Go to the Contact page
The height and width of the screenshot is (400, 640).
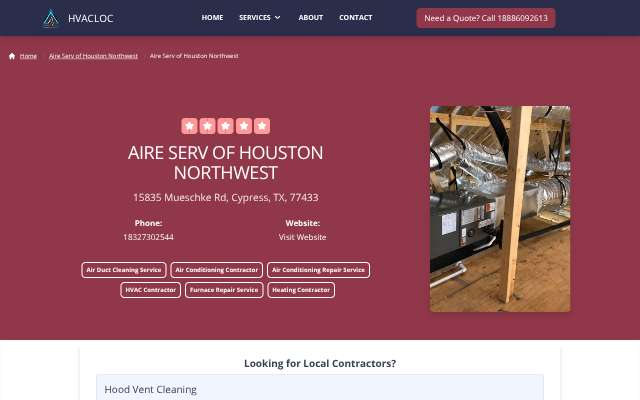[x=356, y=18]
